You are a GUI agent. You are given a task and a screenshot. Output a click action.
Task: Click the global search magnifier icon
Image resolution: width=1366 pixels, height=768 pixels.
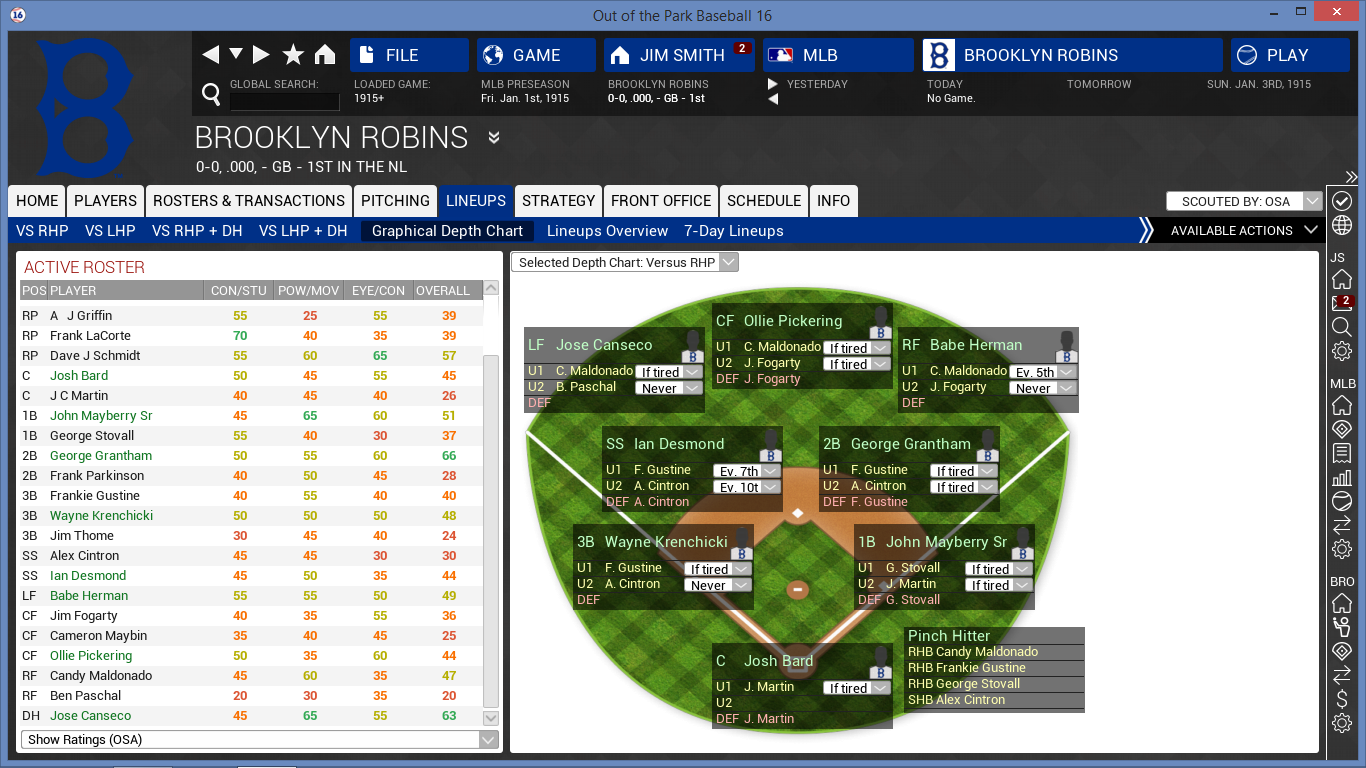(211, 95)
